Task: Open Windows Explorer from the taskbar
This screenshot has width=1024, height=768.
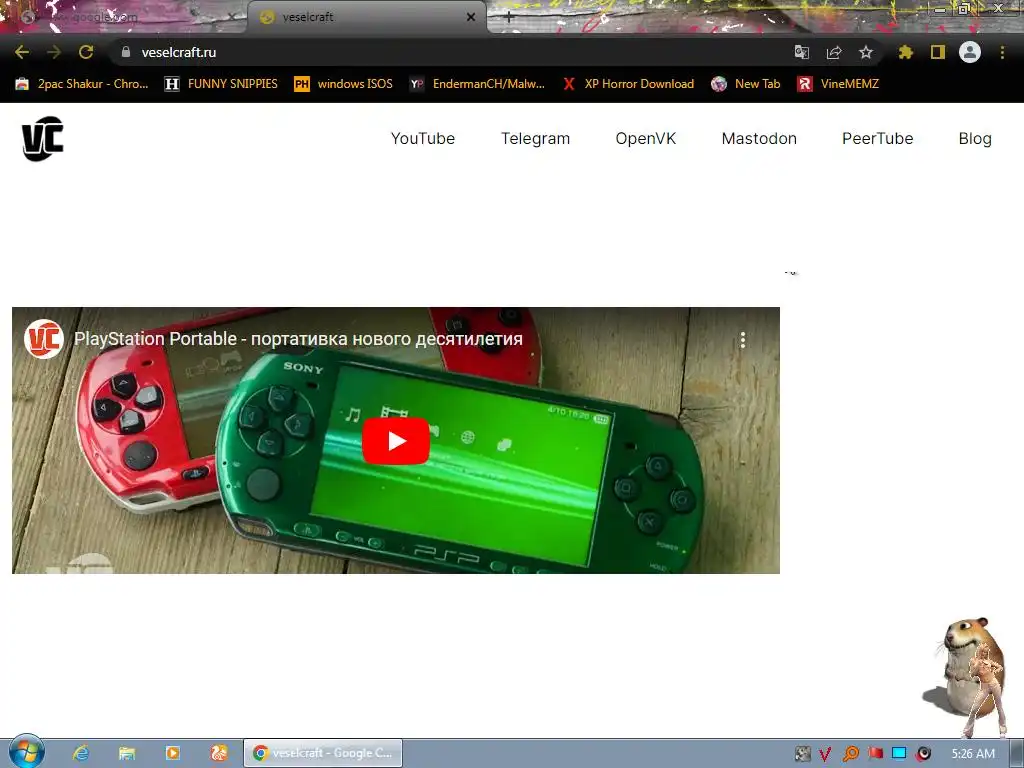Action: click(x=127, y=753)
